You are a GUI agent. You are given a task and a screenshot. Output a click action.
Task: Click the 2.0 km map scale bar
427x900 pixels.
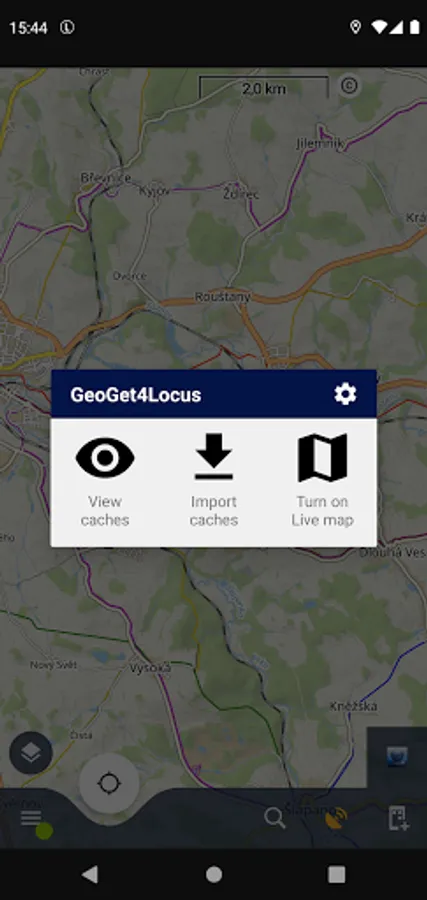264,88
